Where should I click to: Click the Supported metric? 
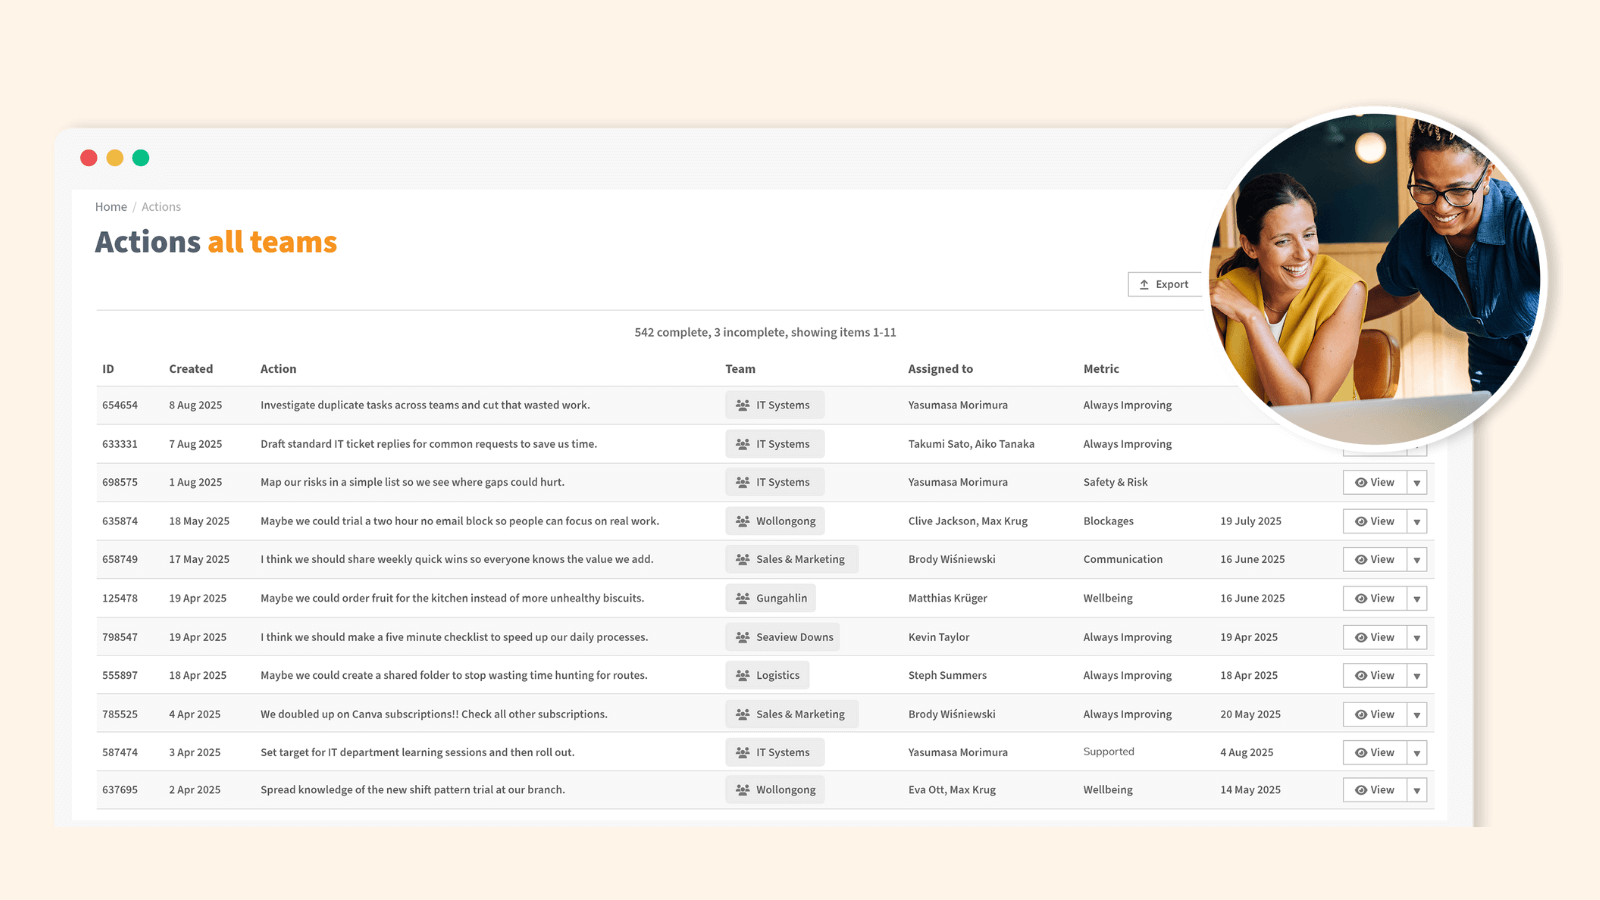click(x=1109, y=752)
